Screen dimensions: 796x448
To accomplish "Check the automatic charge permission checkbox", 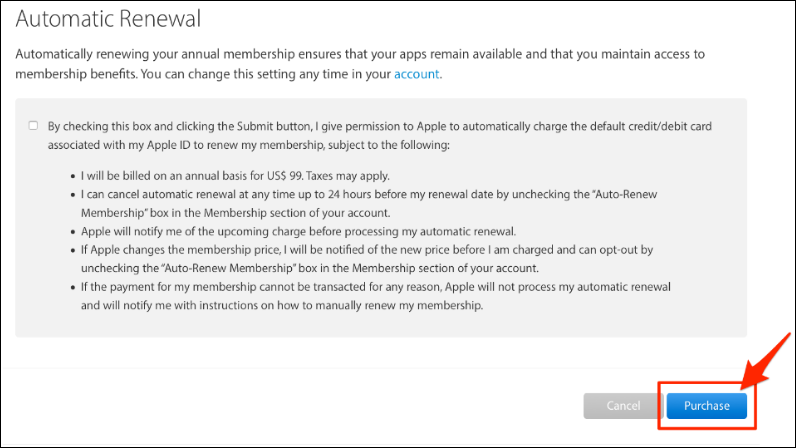I will [x=33, y=126].
